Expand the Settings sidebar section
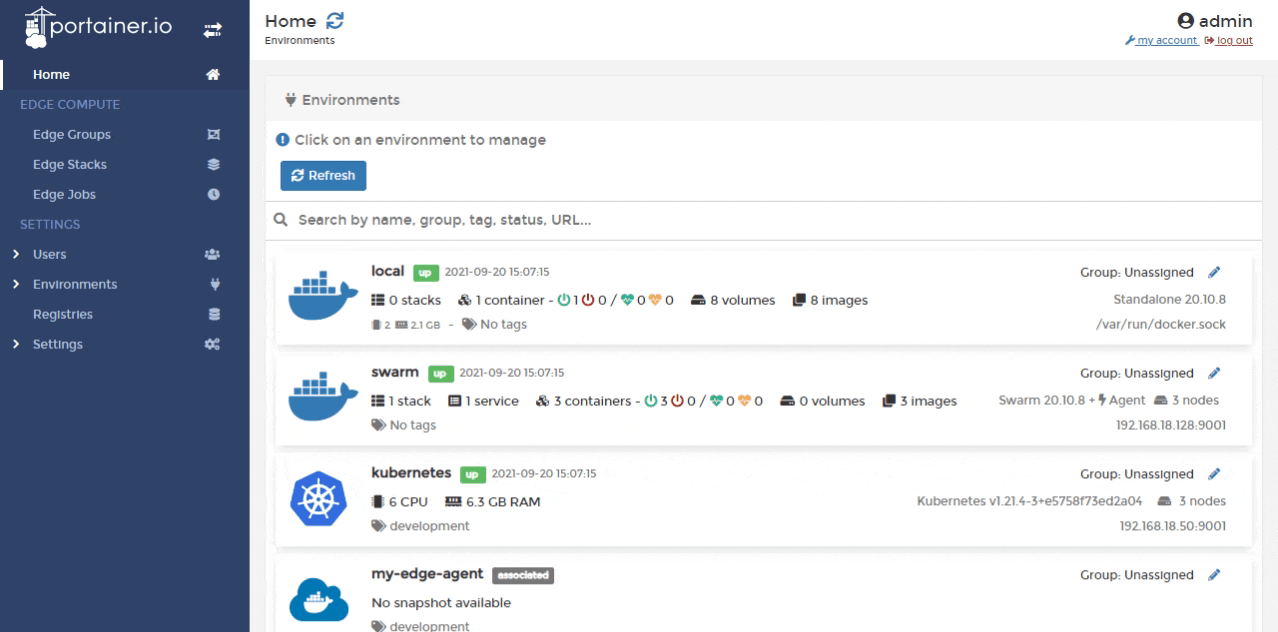The height and width of the screenshot is (632, 1278). click(17, 344)
